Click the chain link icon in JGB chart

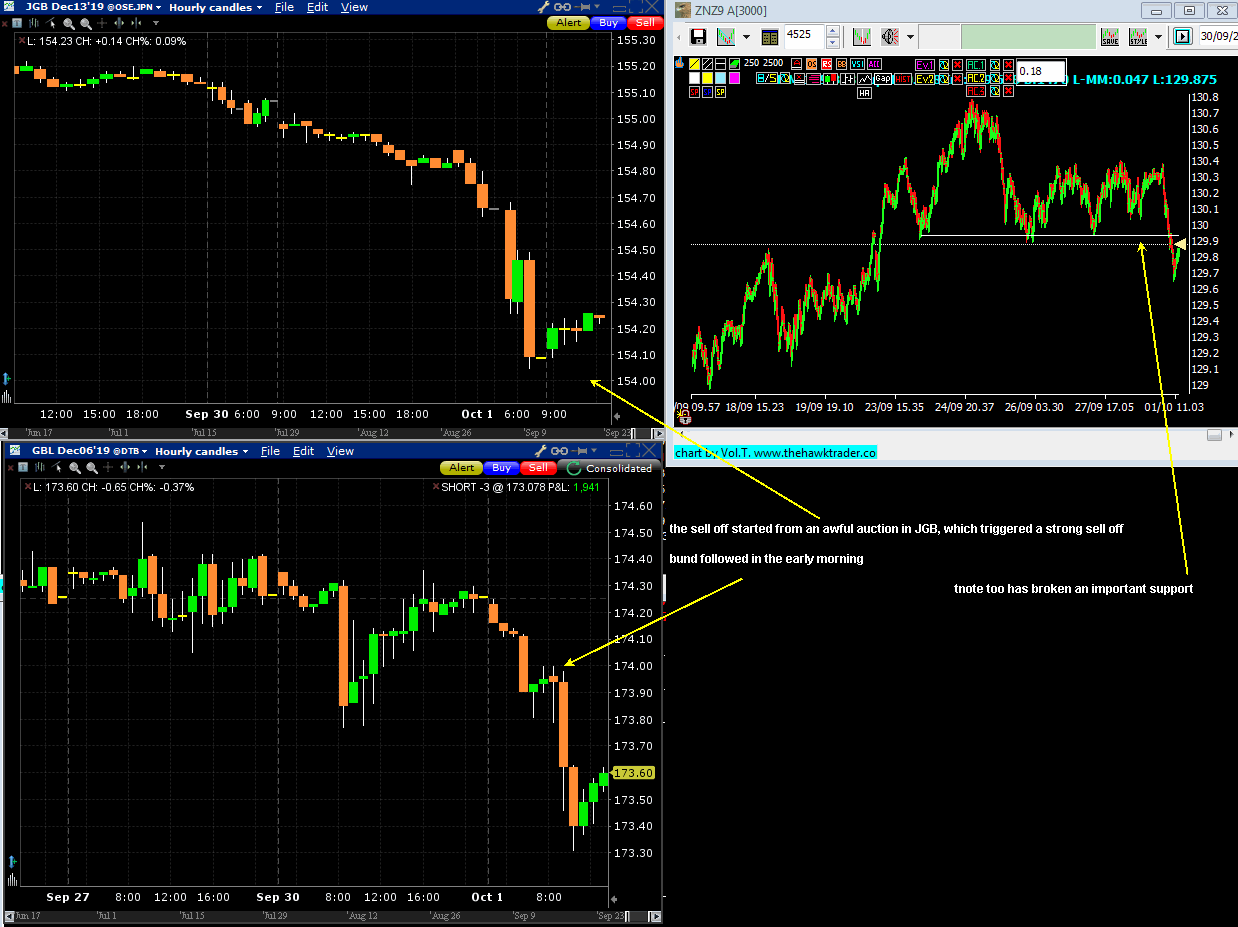click(562, 7)
